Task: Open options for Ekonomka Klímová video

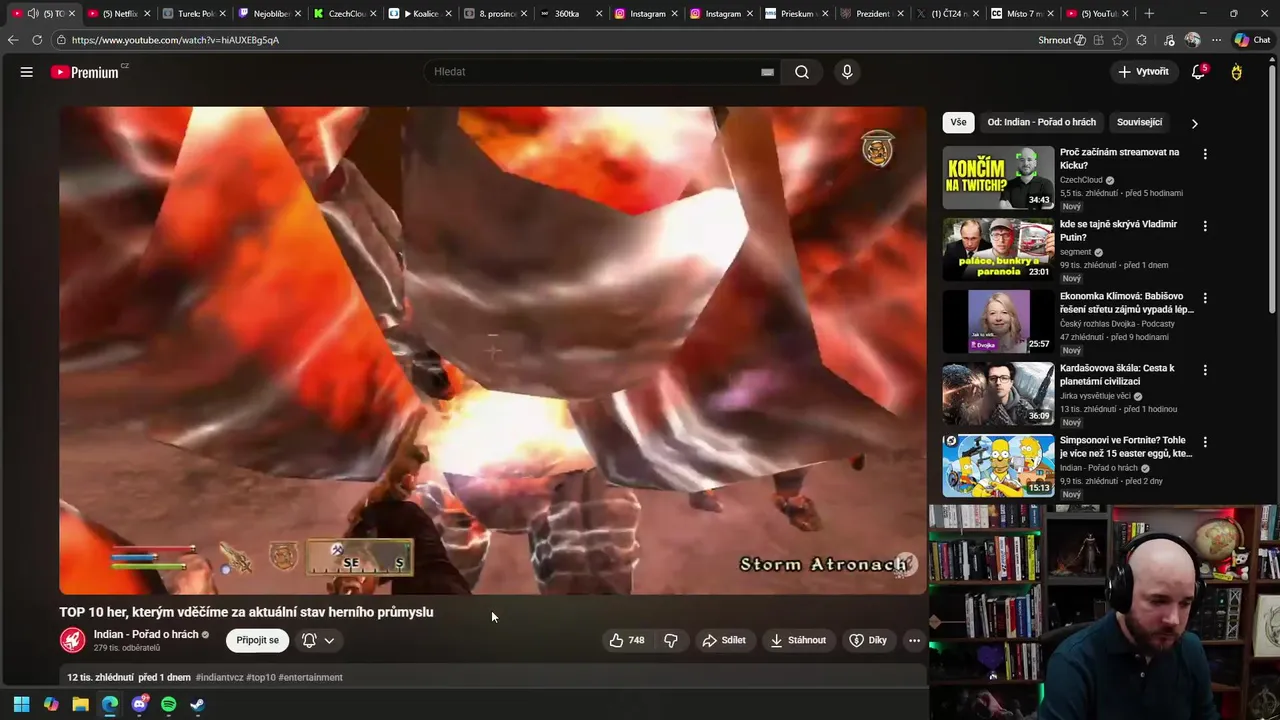Action: (x=1205, y=298)
